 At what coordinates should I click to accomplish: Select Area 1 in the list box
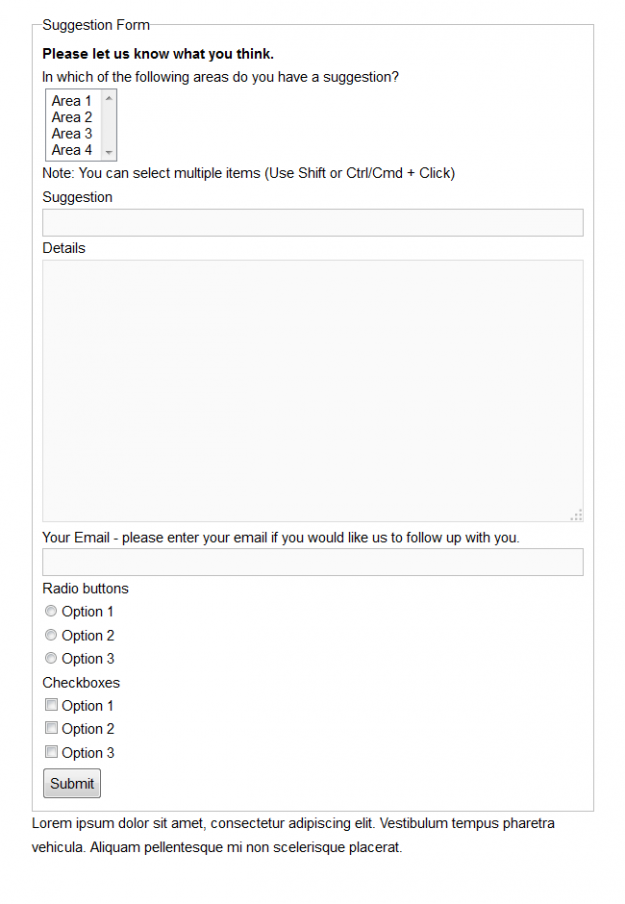(x=72, y=101)
